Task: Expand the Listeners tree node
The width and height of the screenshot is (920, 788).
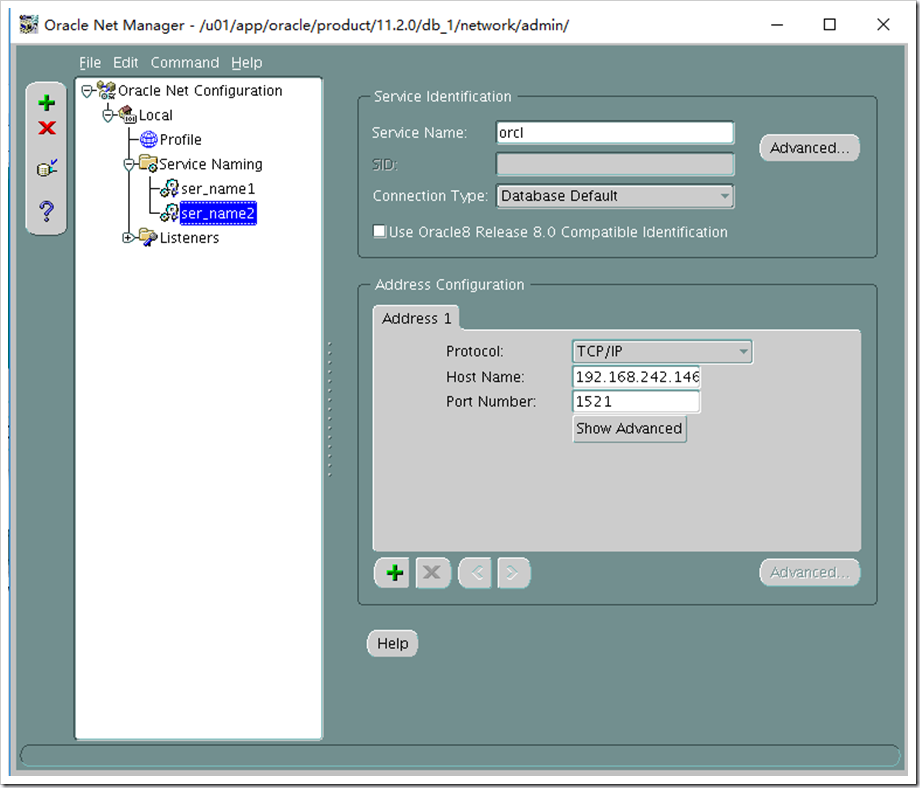Action: [x=127, y=238]
